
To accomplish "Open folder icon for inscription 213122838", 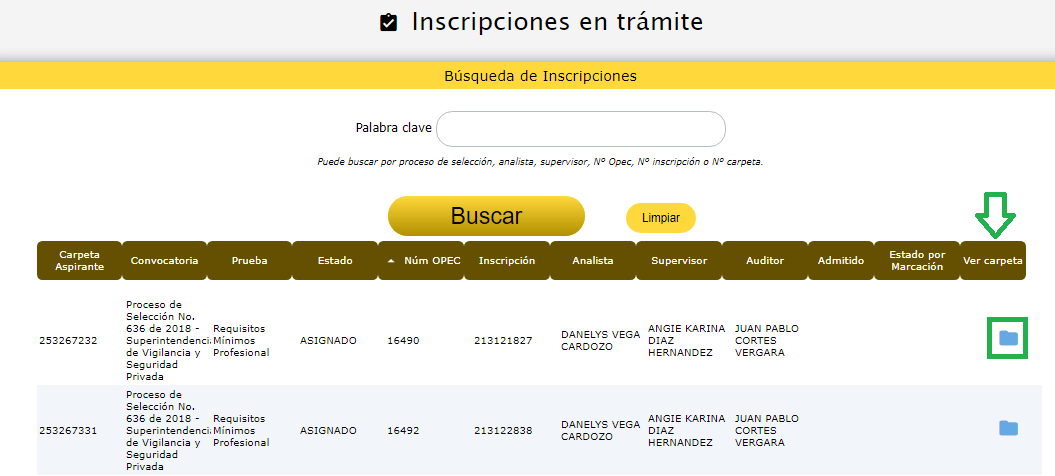I will (1008, 429).
